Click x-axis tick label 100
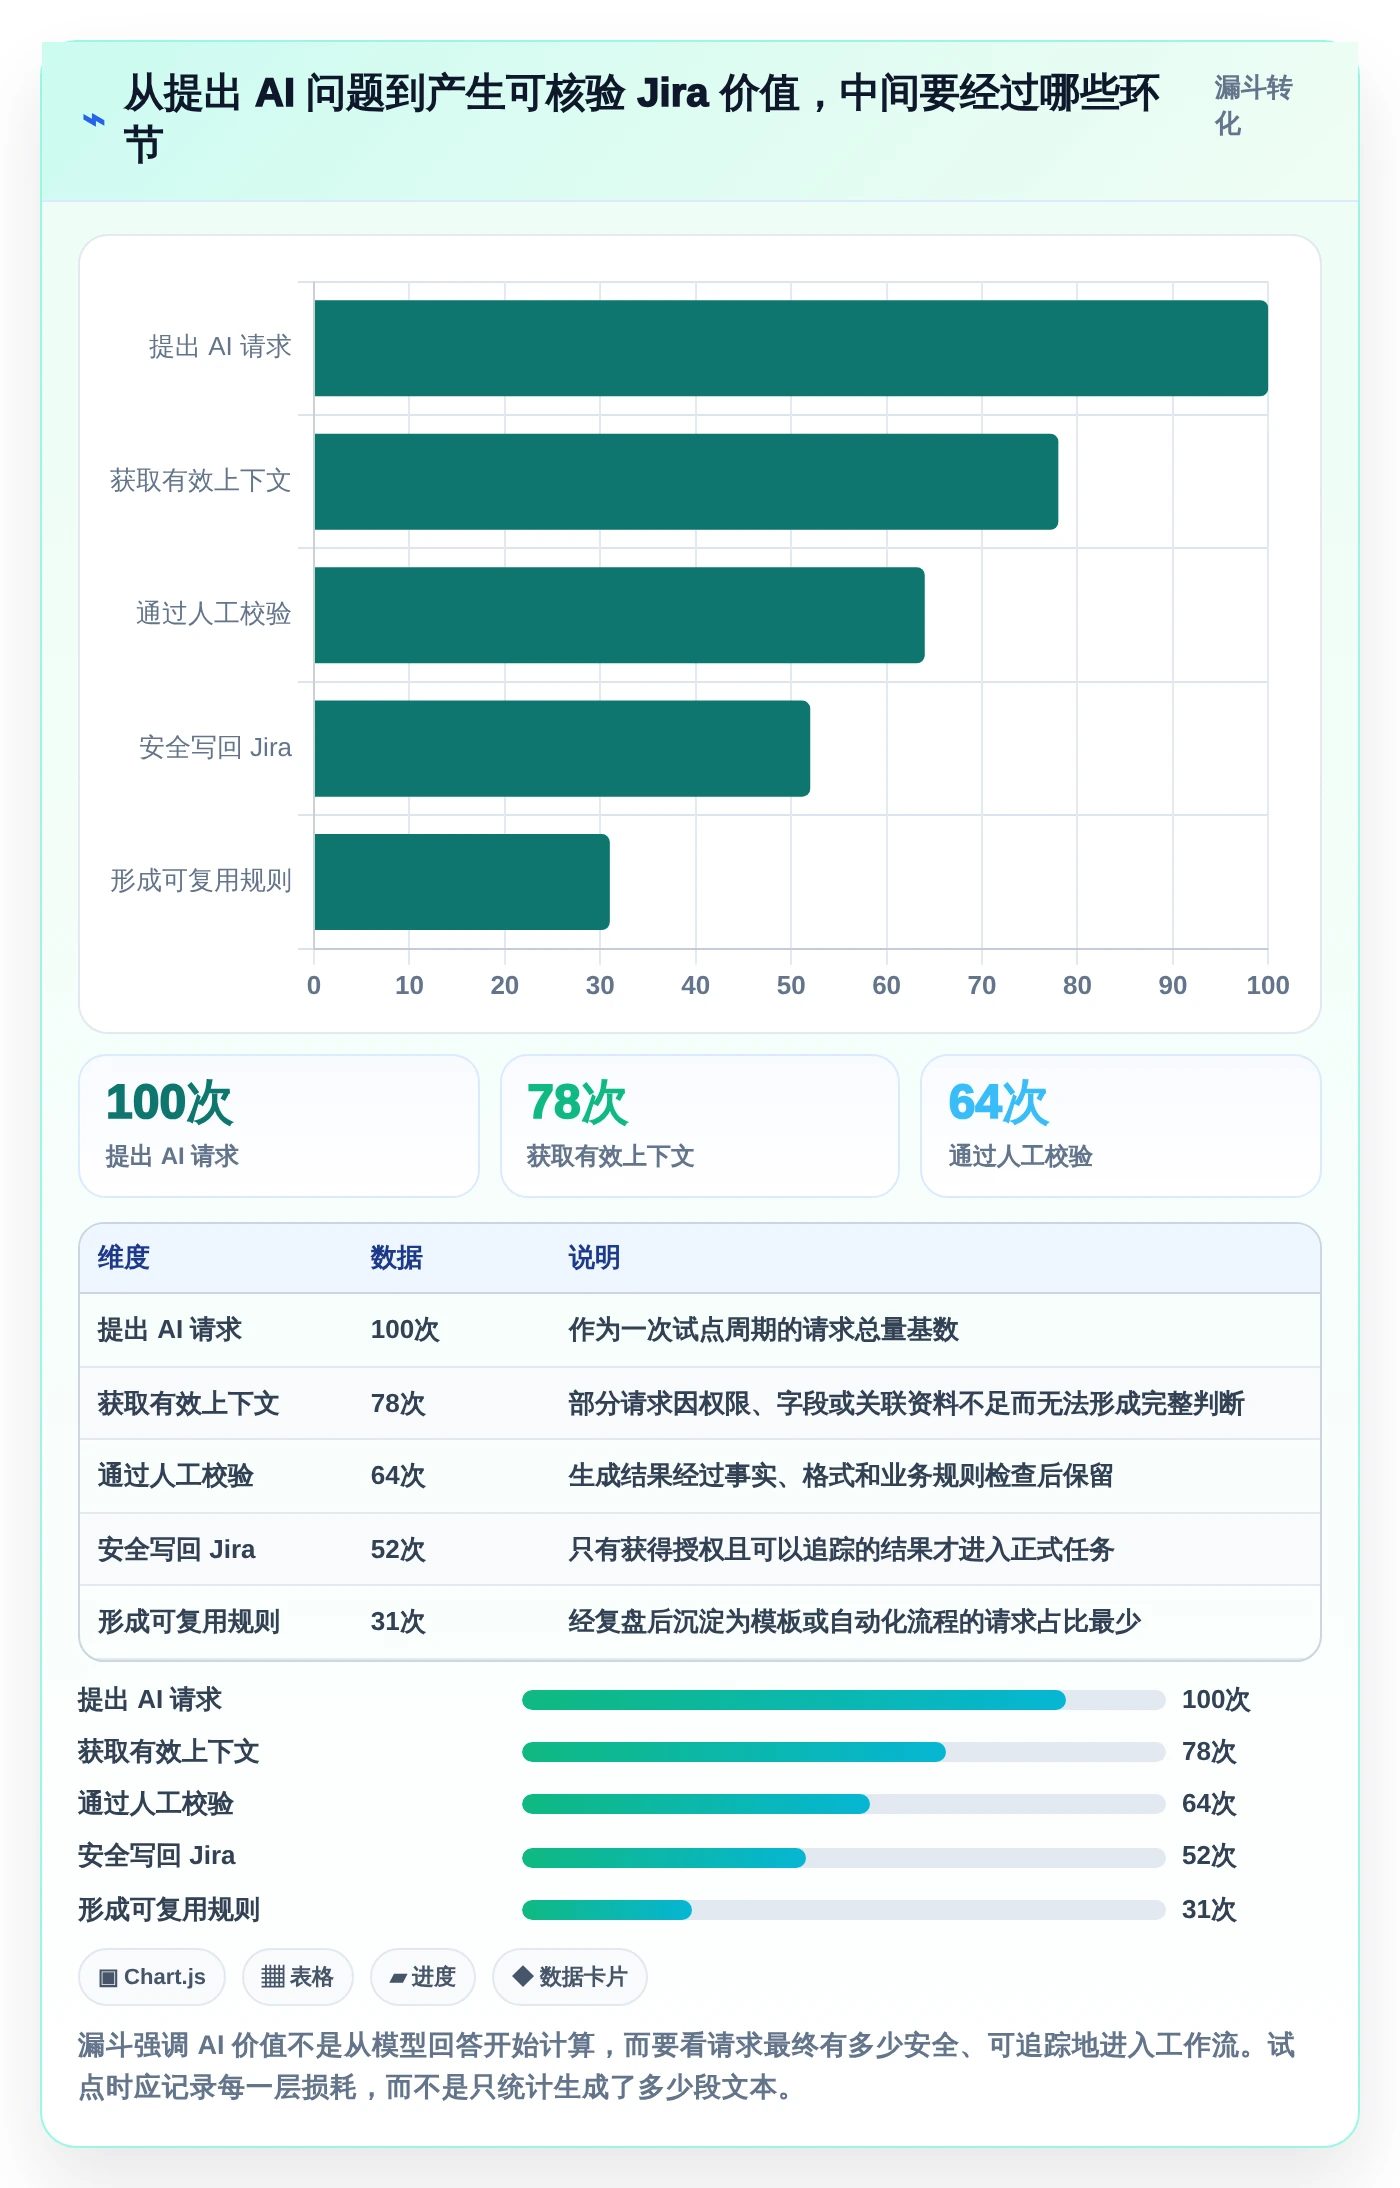Viewport: 1400px width, 2188px height. coord(1268,985)
